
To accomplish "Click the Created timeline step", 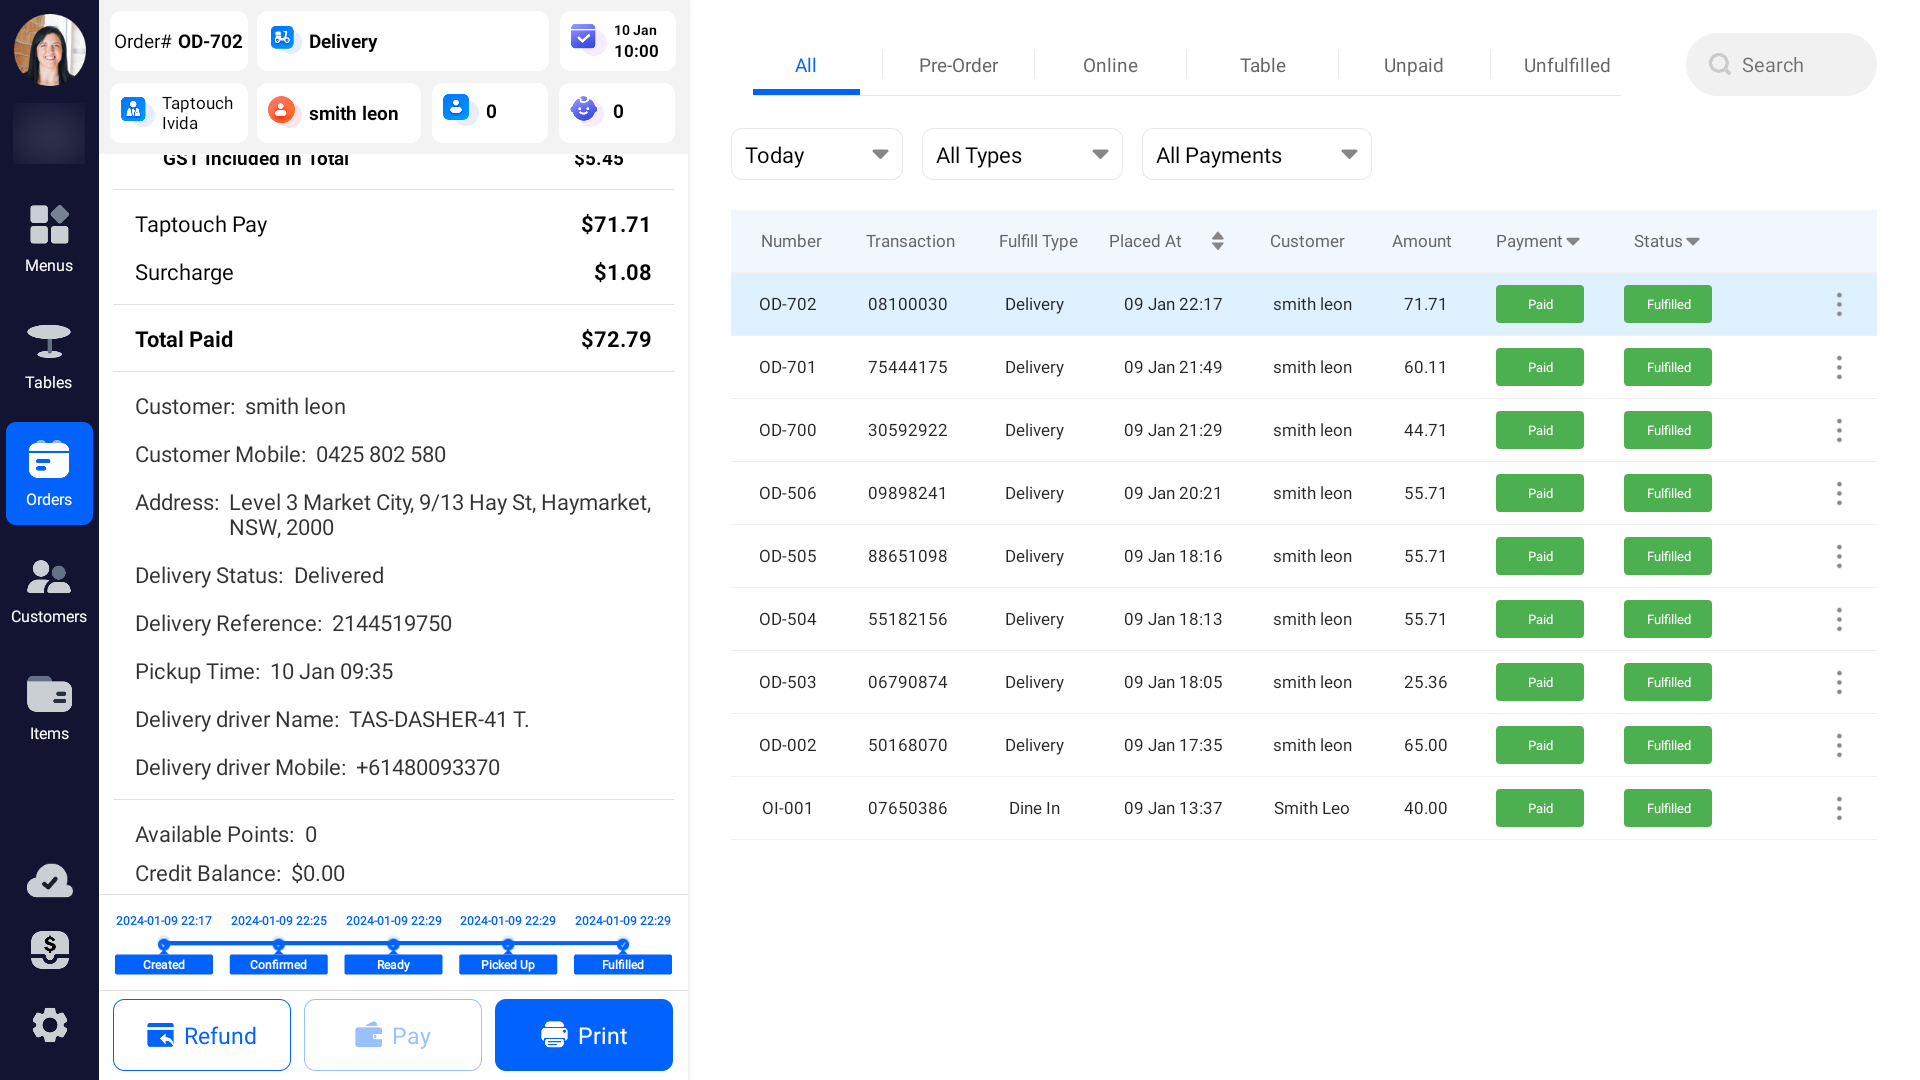I will point(164,964).
